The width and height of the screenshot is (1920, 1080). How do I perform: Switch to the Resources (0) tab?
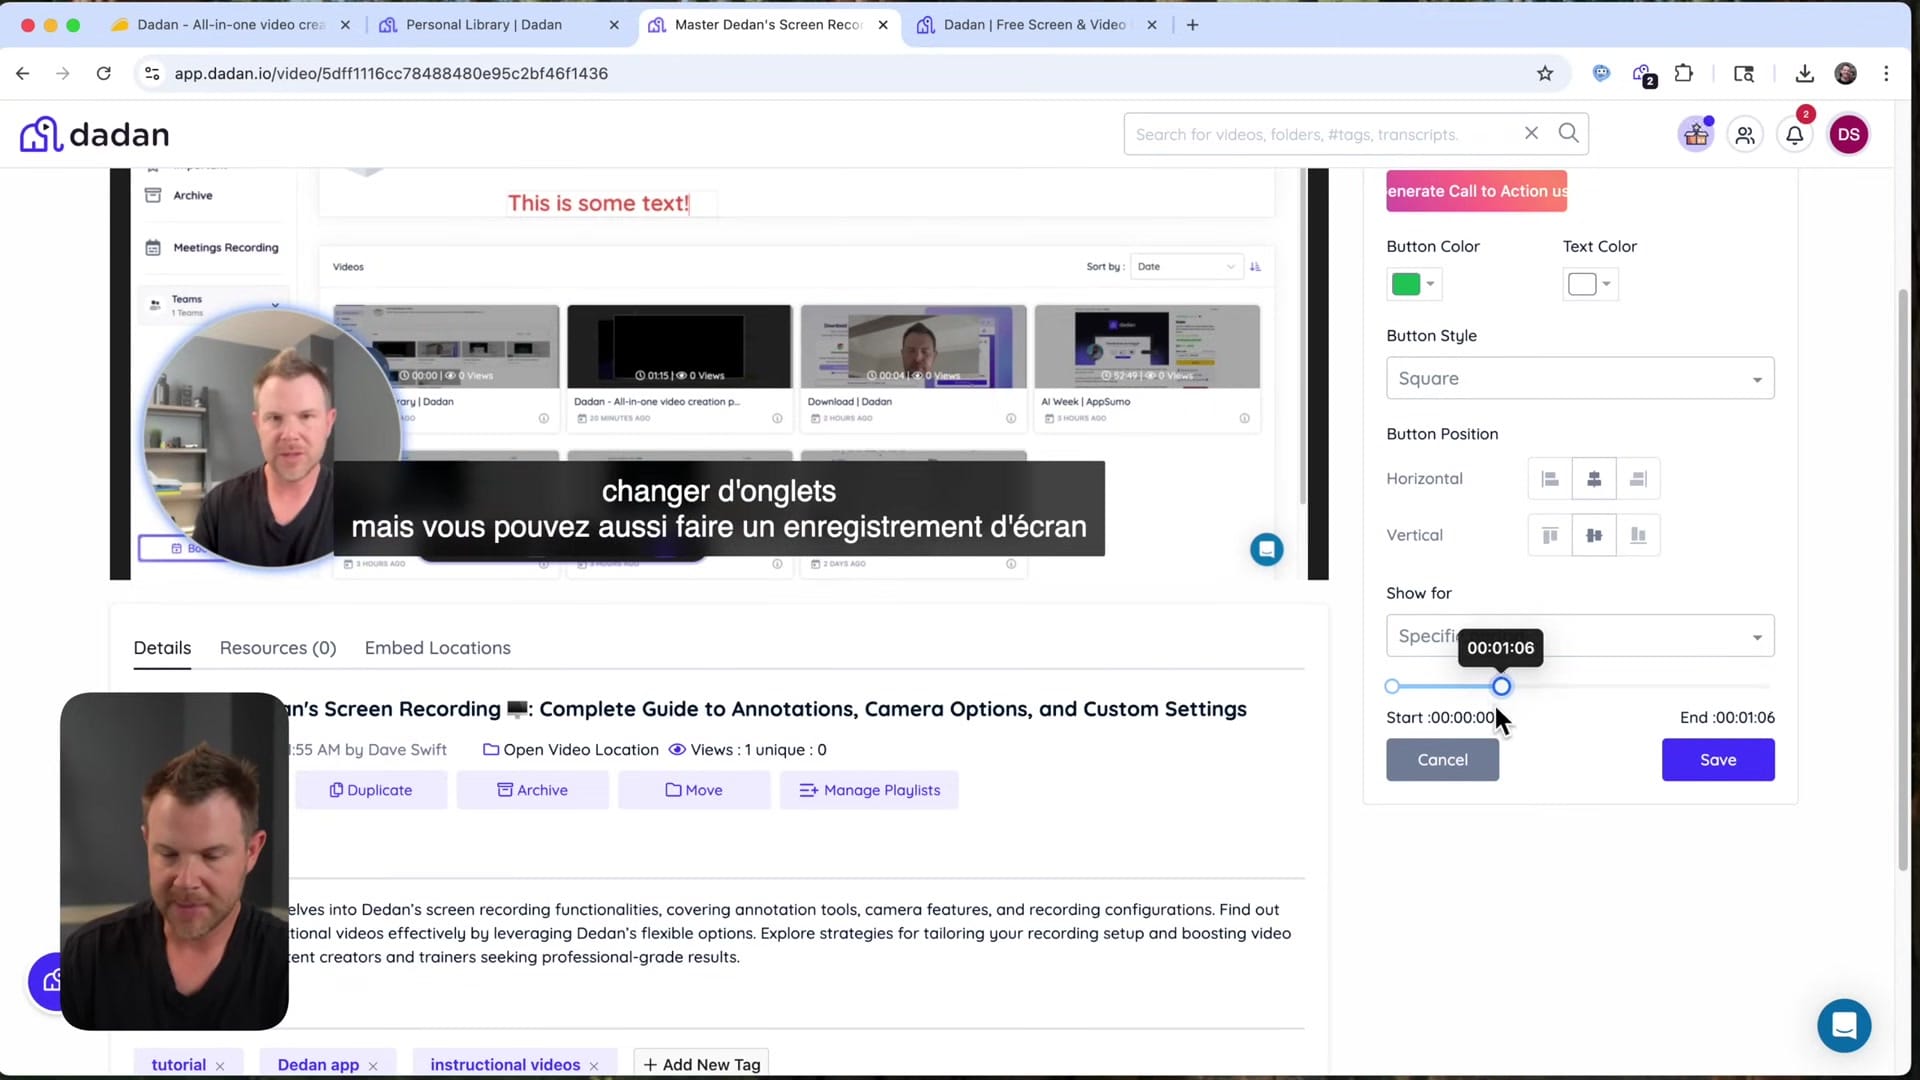click(278, 648)
